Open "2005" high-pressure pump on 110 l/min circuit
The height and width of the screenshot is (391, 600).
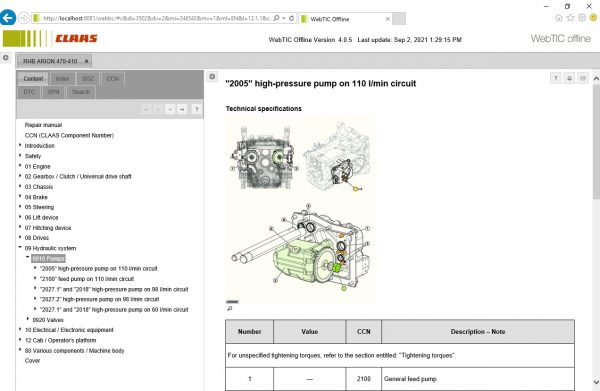pos(99,269)
